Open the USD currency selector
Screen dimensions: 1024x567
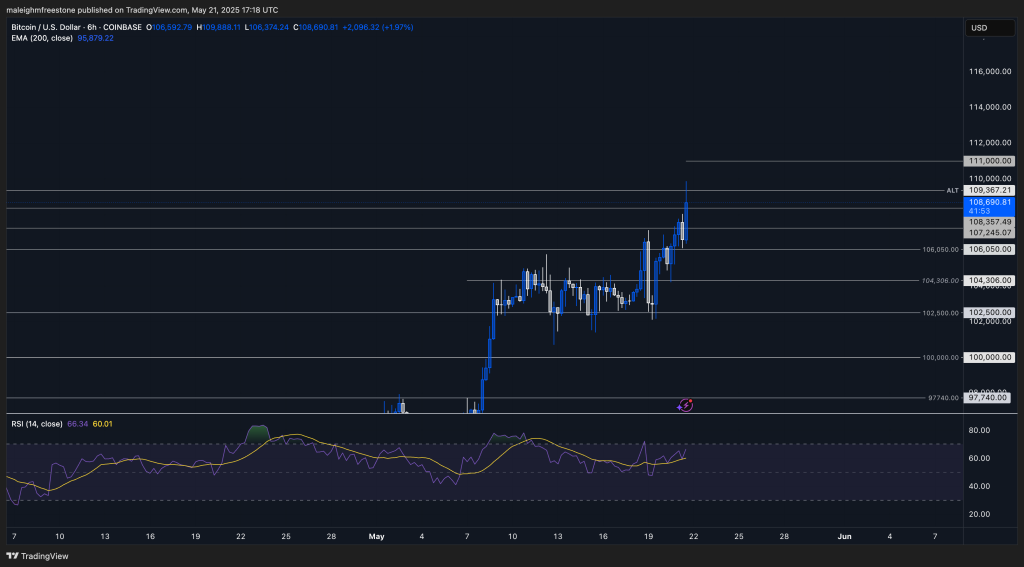click(x=979, y=27)
